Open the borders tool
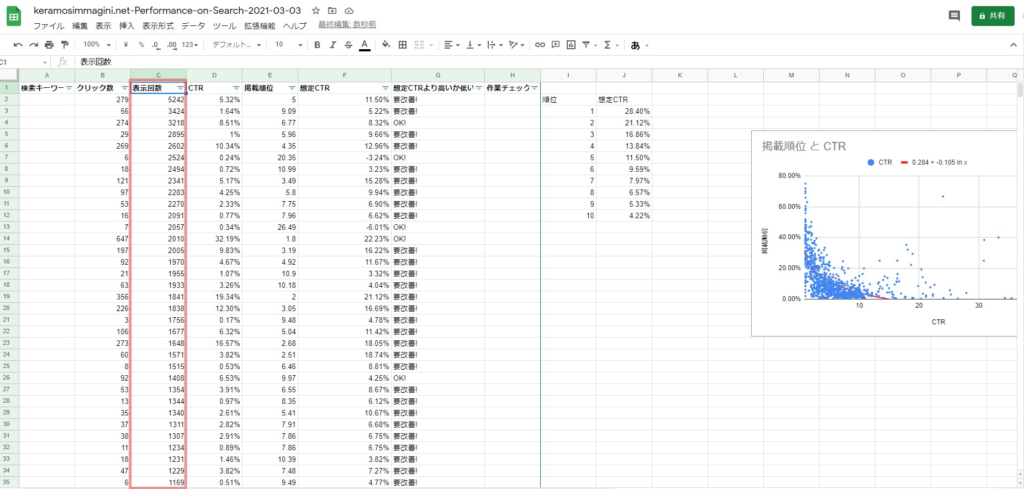This screenshot has height=489, width=1024. (402, 45)
